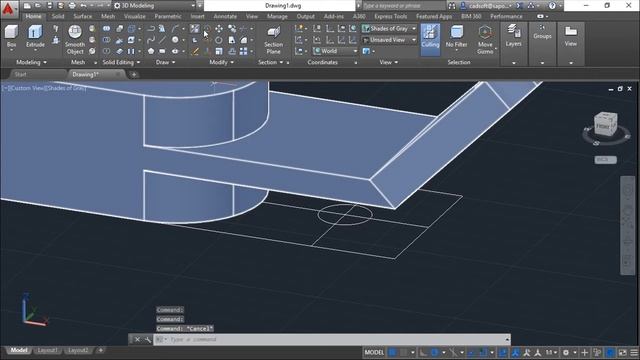Click the Custom View viewport label
The width and height of the screenshot is (640, 360).
click(27, 88)
